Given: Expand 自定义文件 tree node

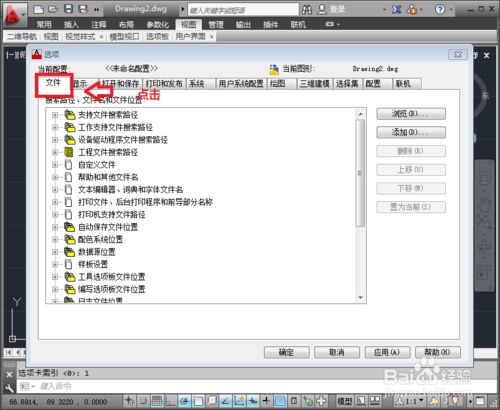Looking at the screenshot, I should [x=55, y=165].
